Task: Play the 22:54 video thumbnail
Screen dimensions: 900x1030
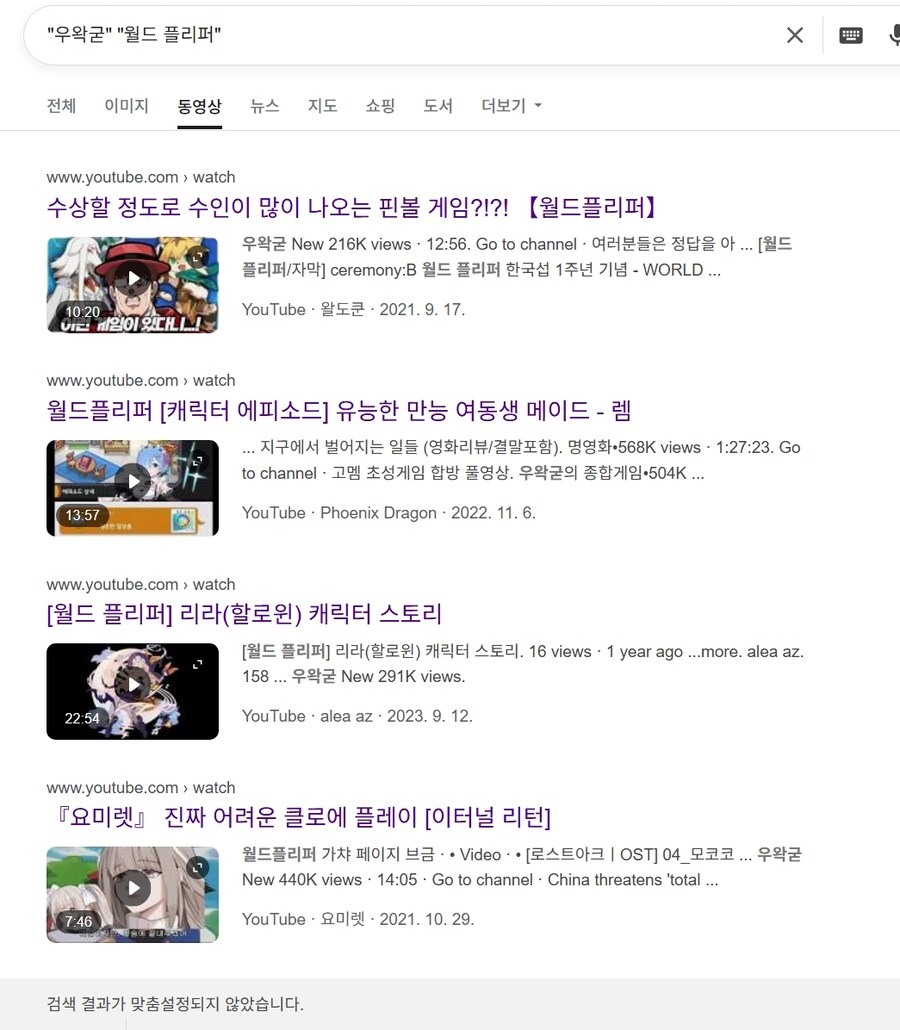Action: 133,691
